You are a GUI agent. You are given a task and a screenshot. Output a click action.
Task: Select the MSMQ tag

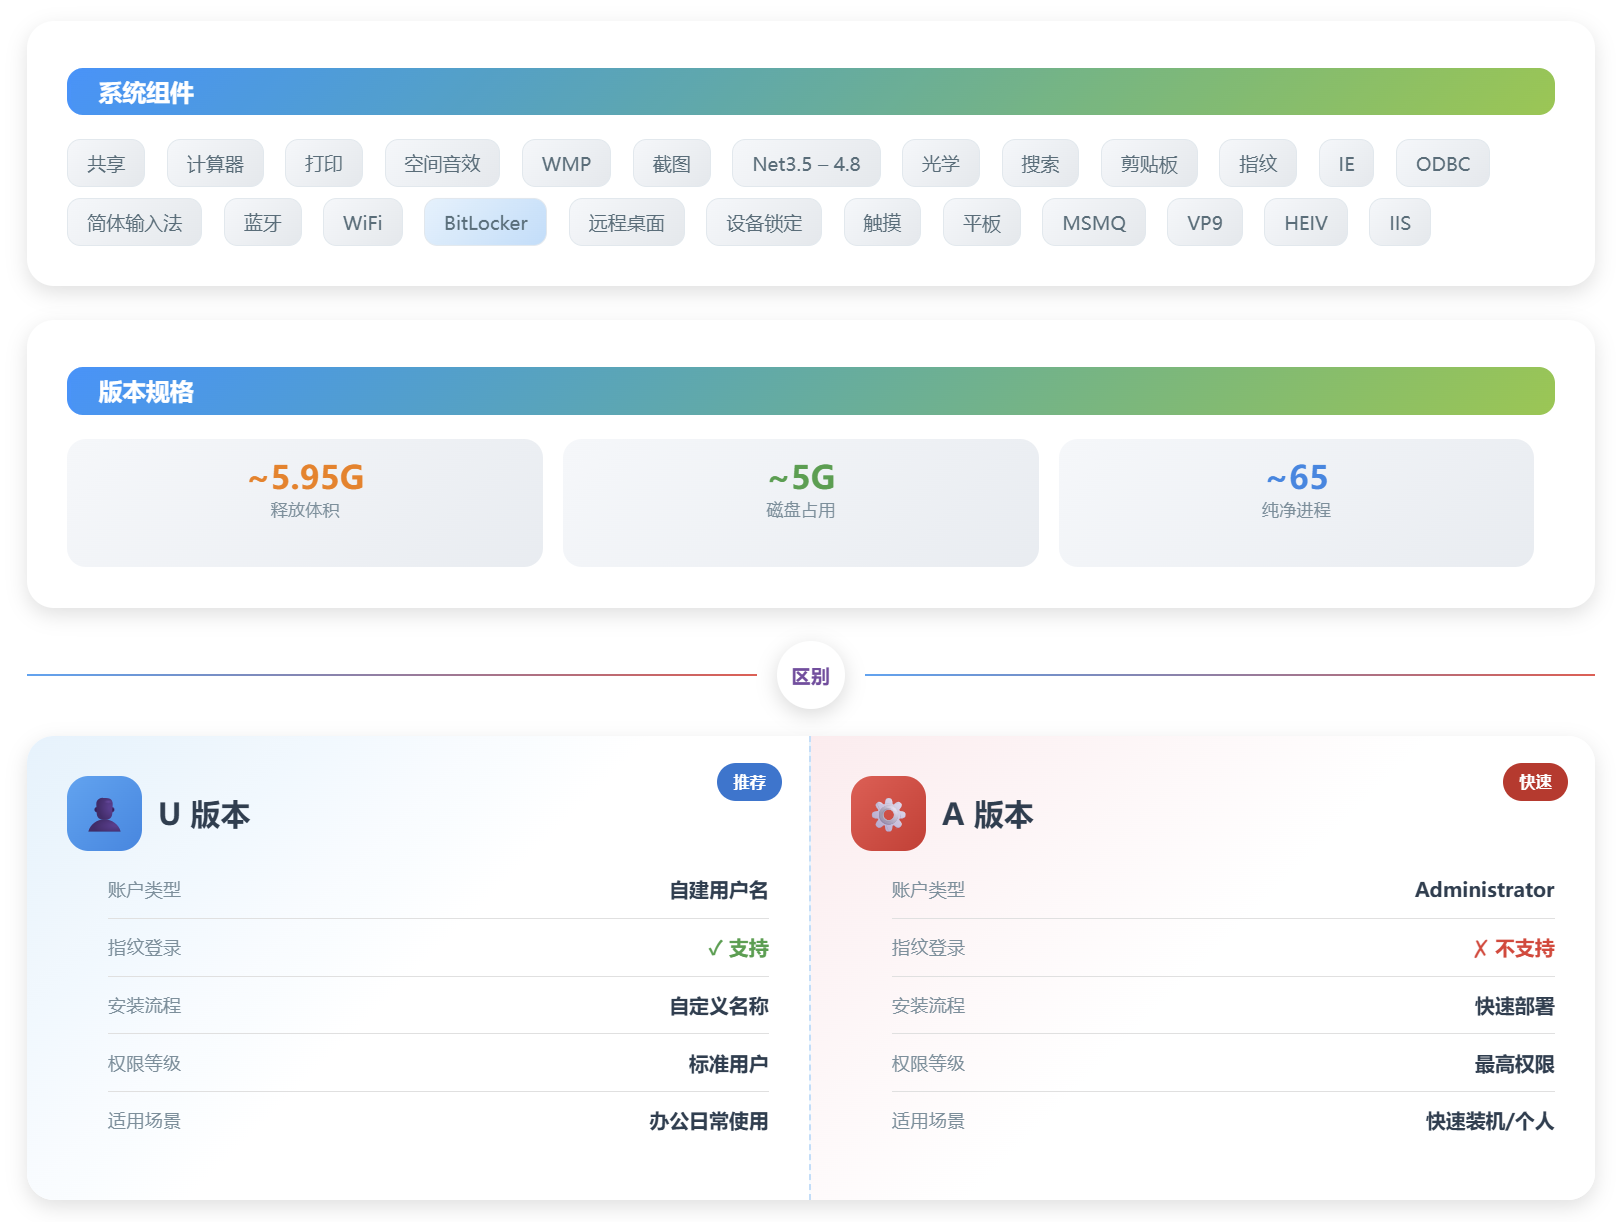(x=1094, y=222)
